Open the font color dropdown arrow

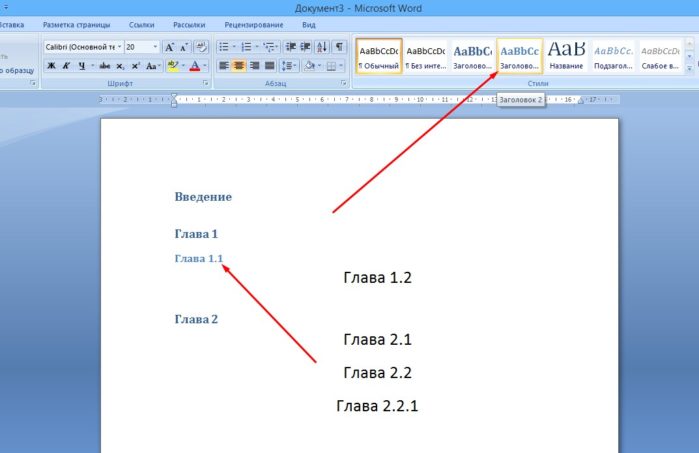point(205,66)
